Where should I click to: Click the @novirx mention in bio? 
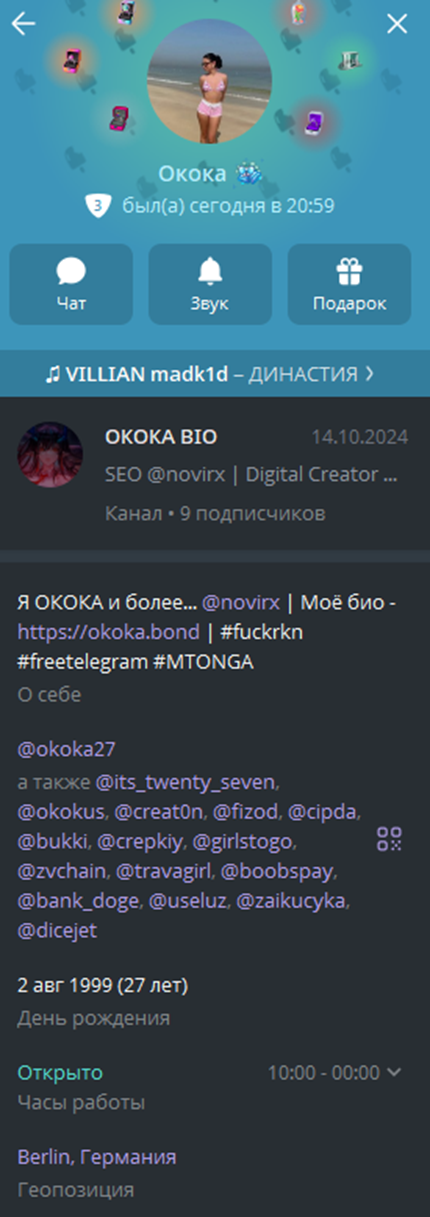[x=238, y=603]
